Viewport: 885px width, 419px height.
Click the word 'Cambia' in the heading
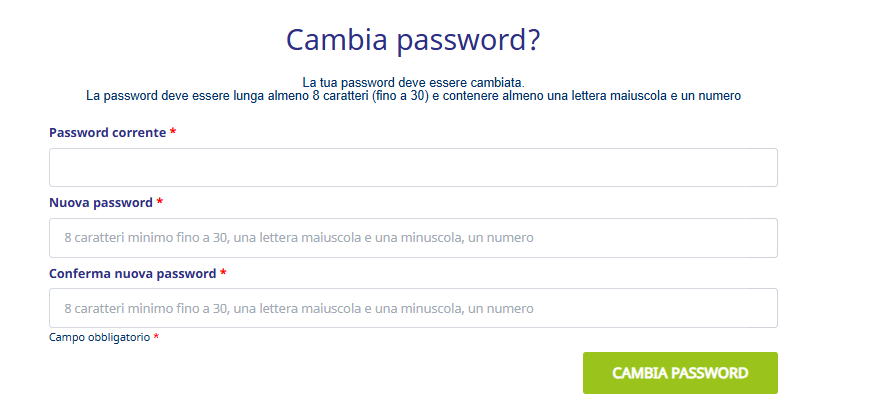pos(335,40)
